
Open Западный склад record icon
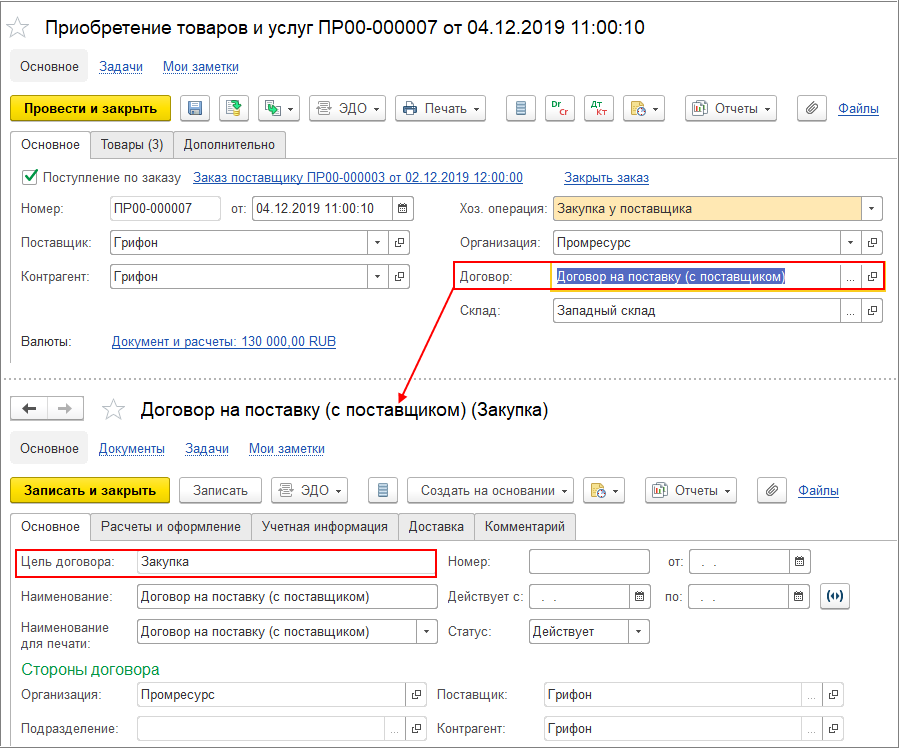(x=872, y=311)
